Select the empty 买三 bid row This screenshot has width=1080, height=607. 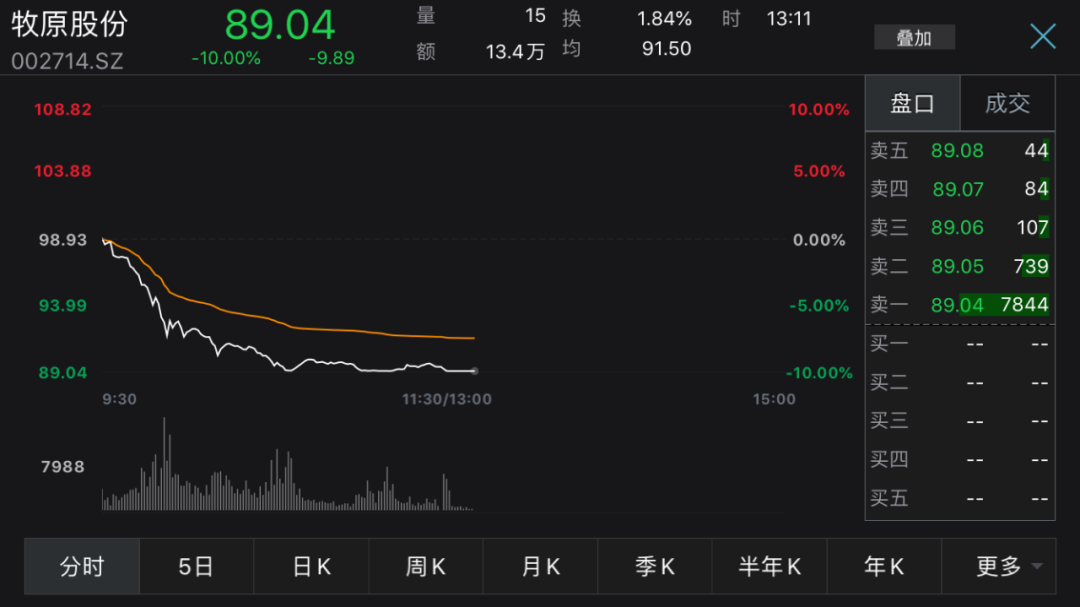tap(959, 420)
